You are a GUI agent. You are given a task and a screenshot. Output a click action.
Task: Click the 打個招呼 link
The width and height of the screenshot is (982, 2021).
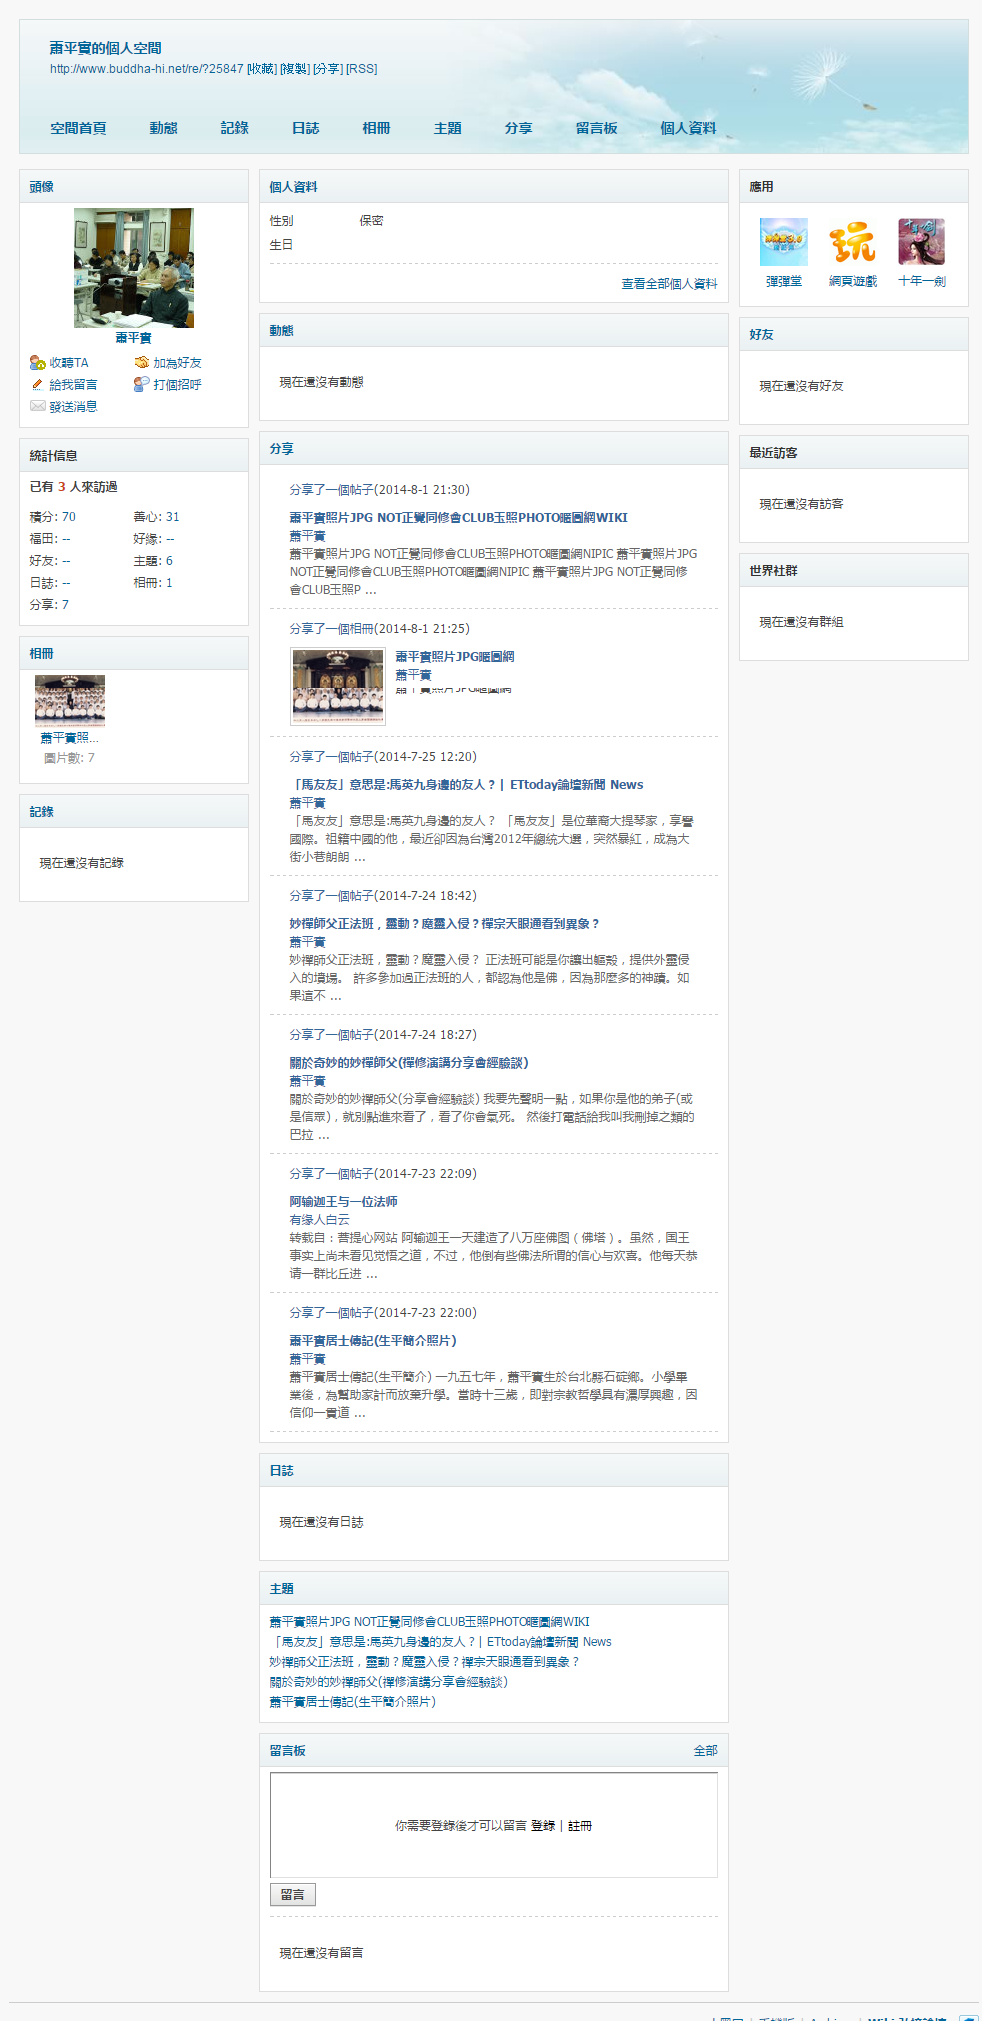[177, 385]
